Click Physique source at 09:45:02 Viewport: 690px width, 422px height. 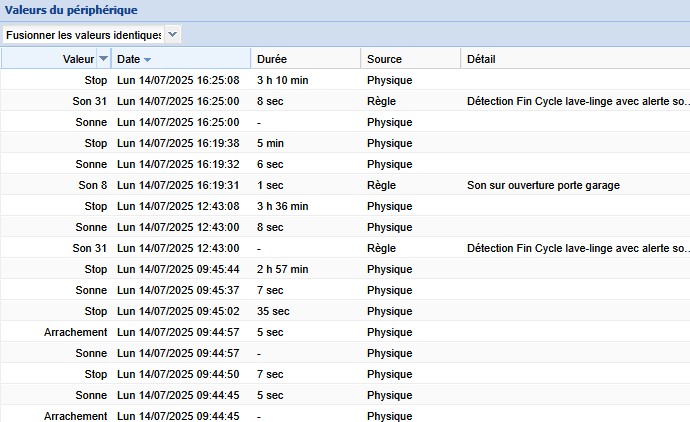[x=389, y=311]
